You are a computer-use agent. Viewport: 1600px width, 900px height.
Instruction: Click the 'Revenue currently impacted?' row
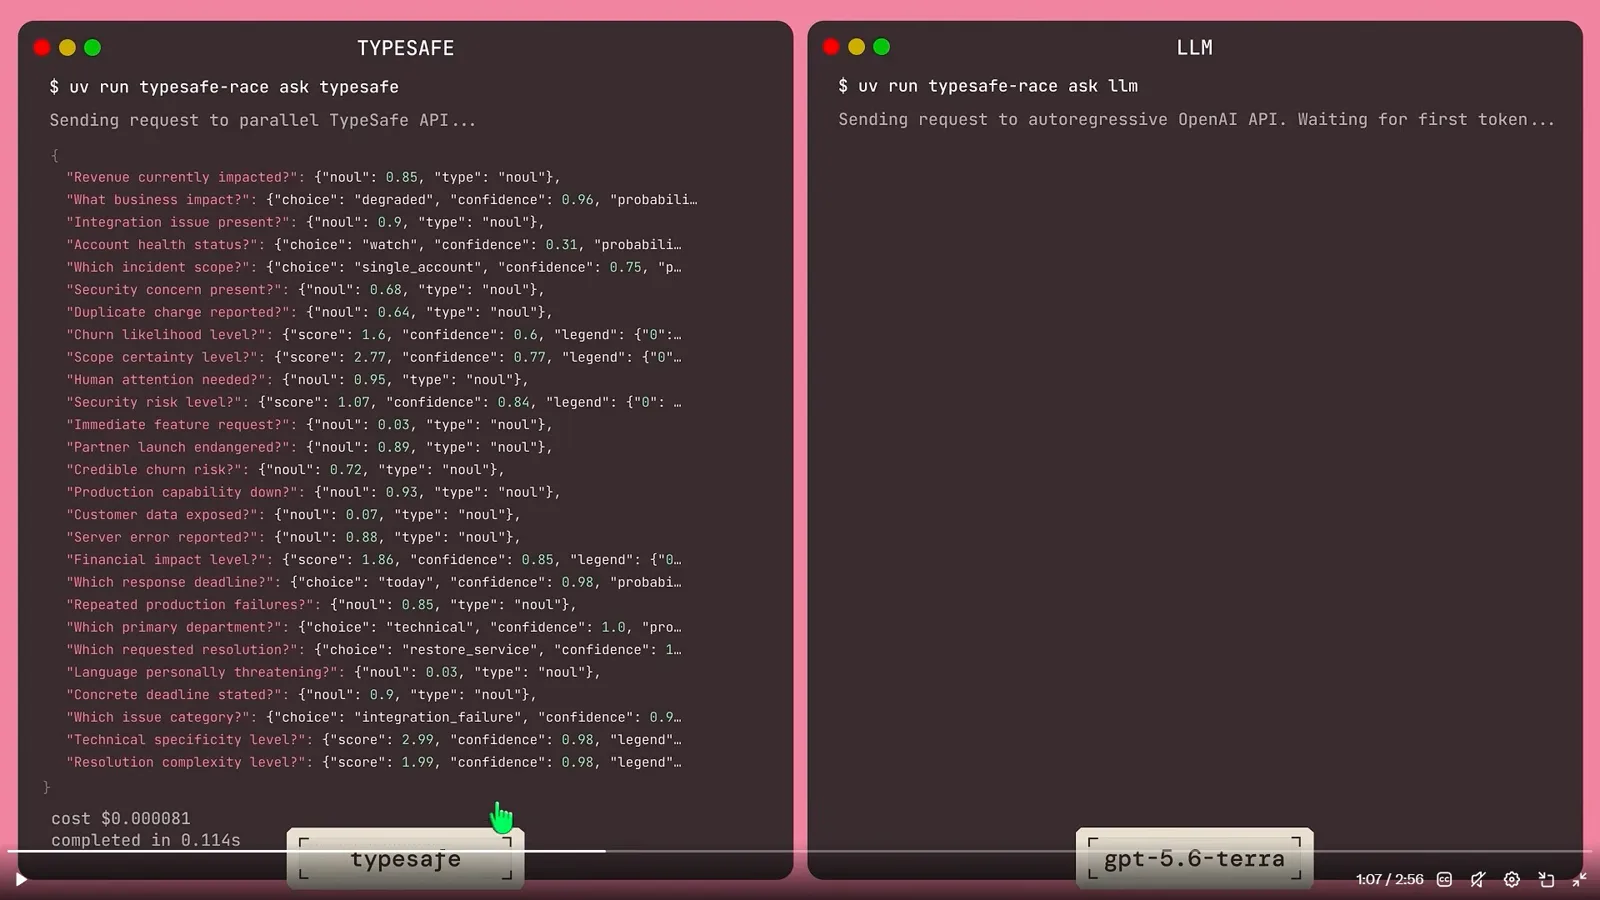pyautogui.click(x=313, y=177)
